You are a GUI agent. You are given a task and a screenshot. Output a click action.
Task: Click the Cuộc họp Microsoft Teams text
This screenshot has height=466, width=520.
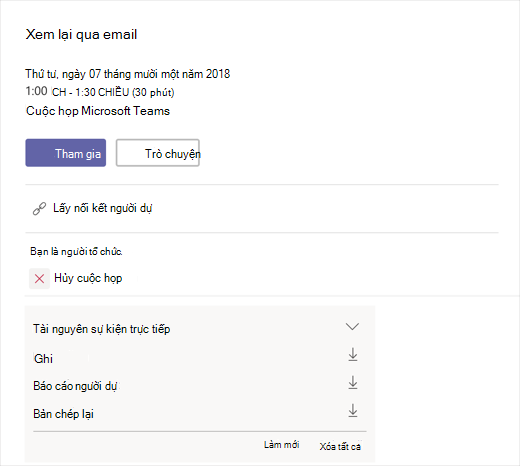coord(98,111)
